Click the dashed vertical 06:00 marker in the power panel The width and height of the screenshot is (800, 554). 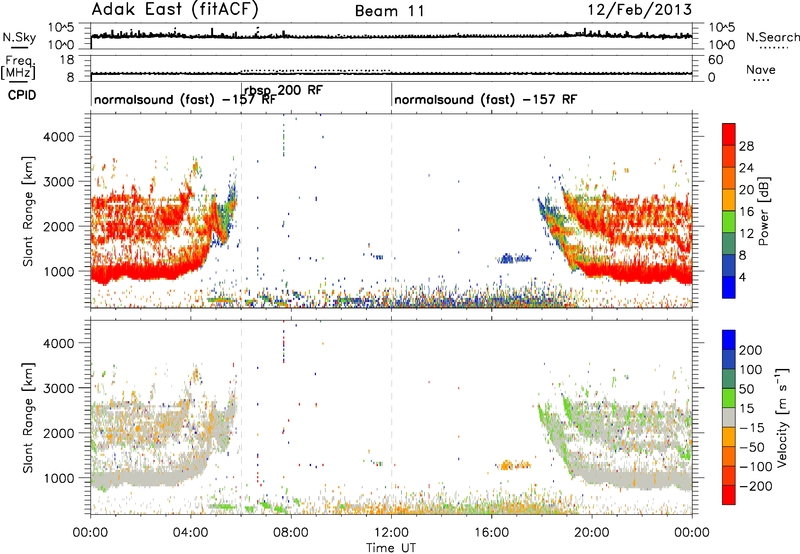click(241, 211)
